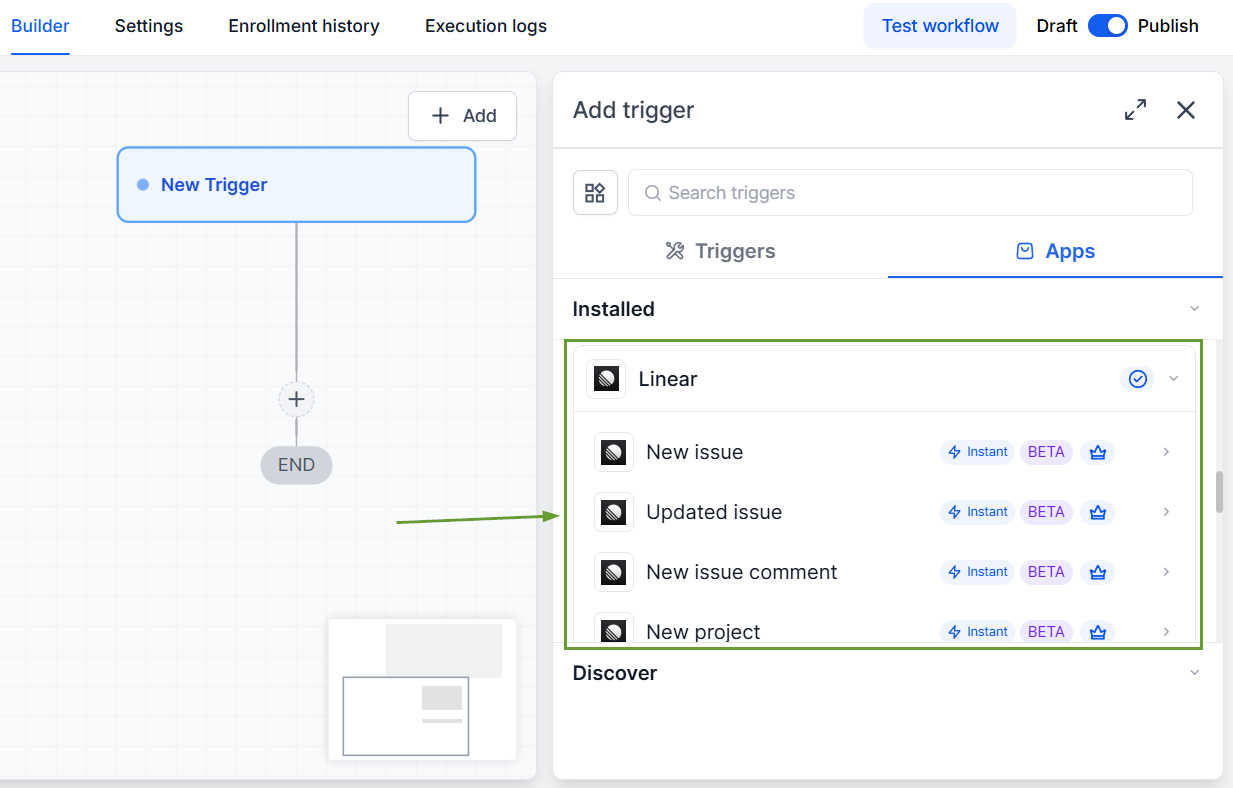Image resolution: width=1233 pixels, height=788 pixels.
Task: Click the BETA badge on New issue
Action: pos(1046,452)
